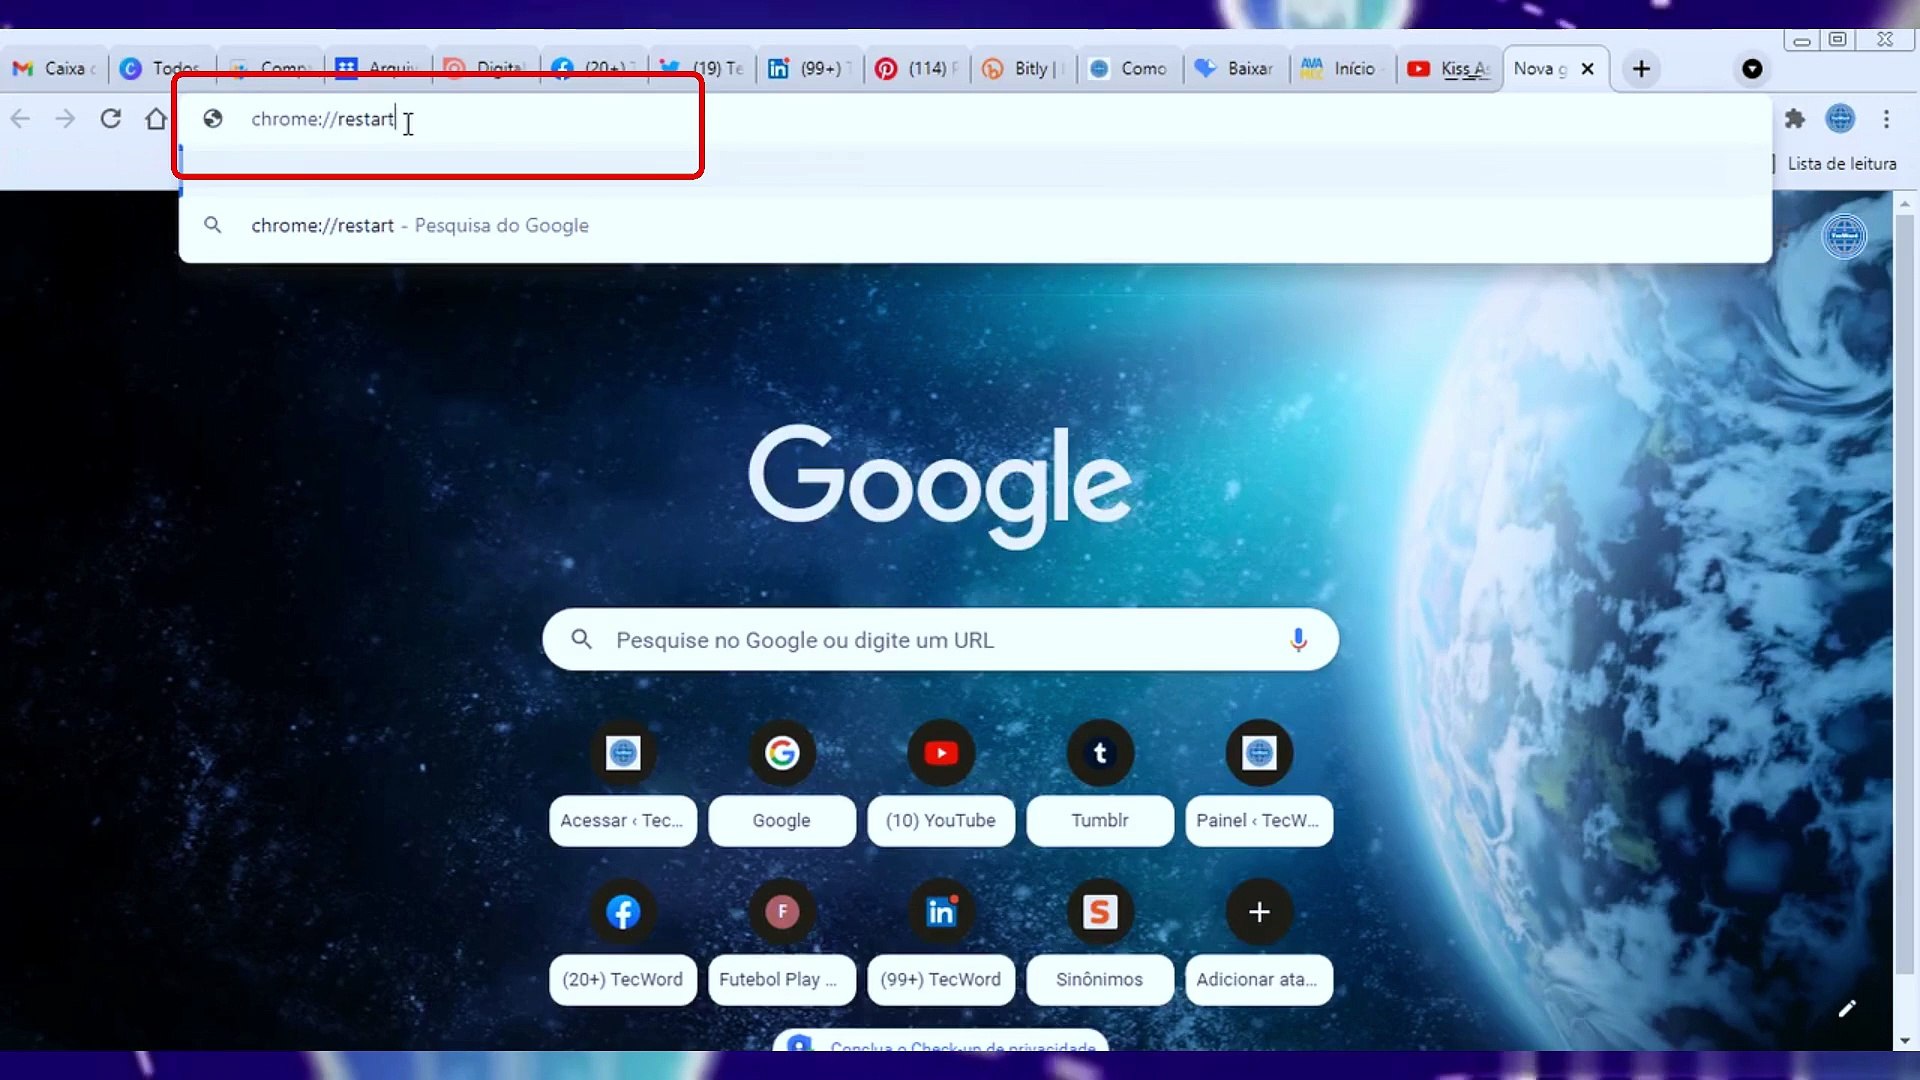Open the home page with the house icon
This screenshot has width=1920, height=1080.
(x=156, y=119)
